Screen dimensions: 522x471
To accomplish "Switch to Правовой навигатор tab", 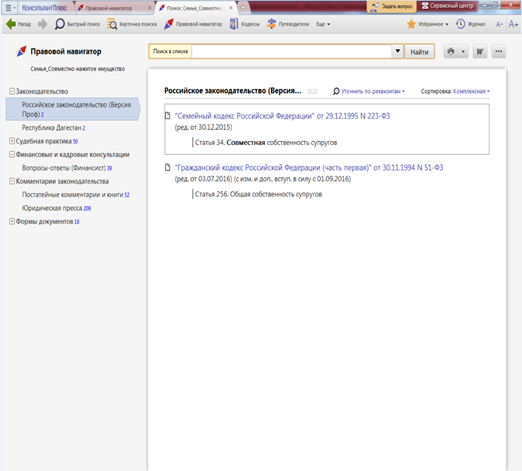I will coord(109,8).
